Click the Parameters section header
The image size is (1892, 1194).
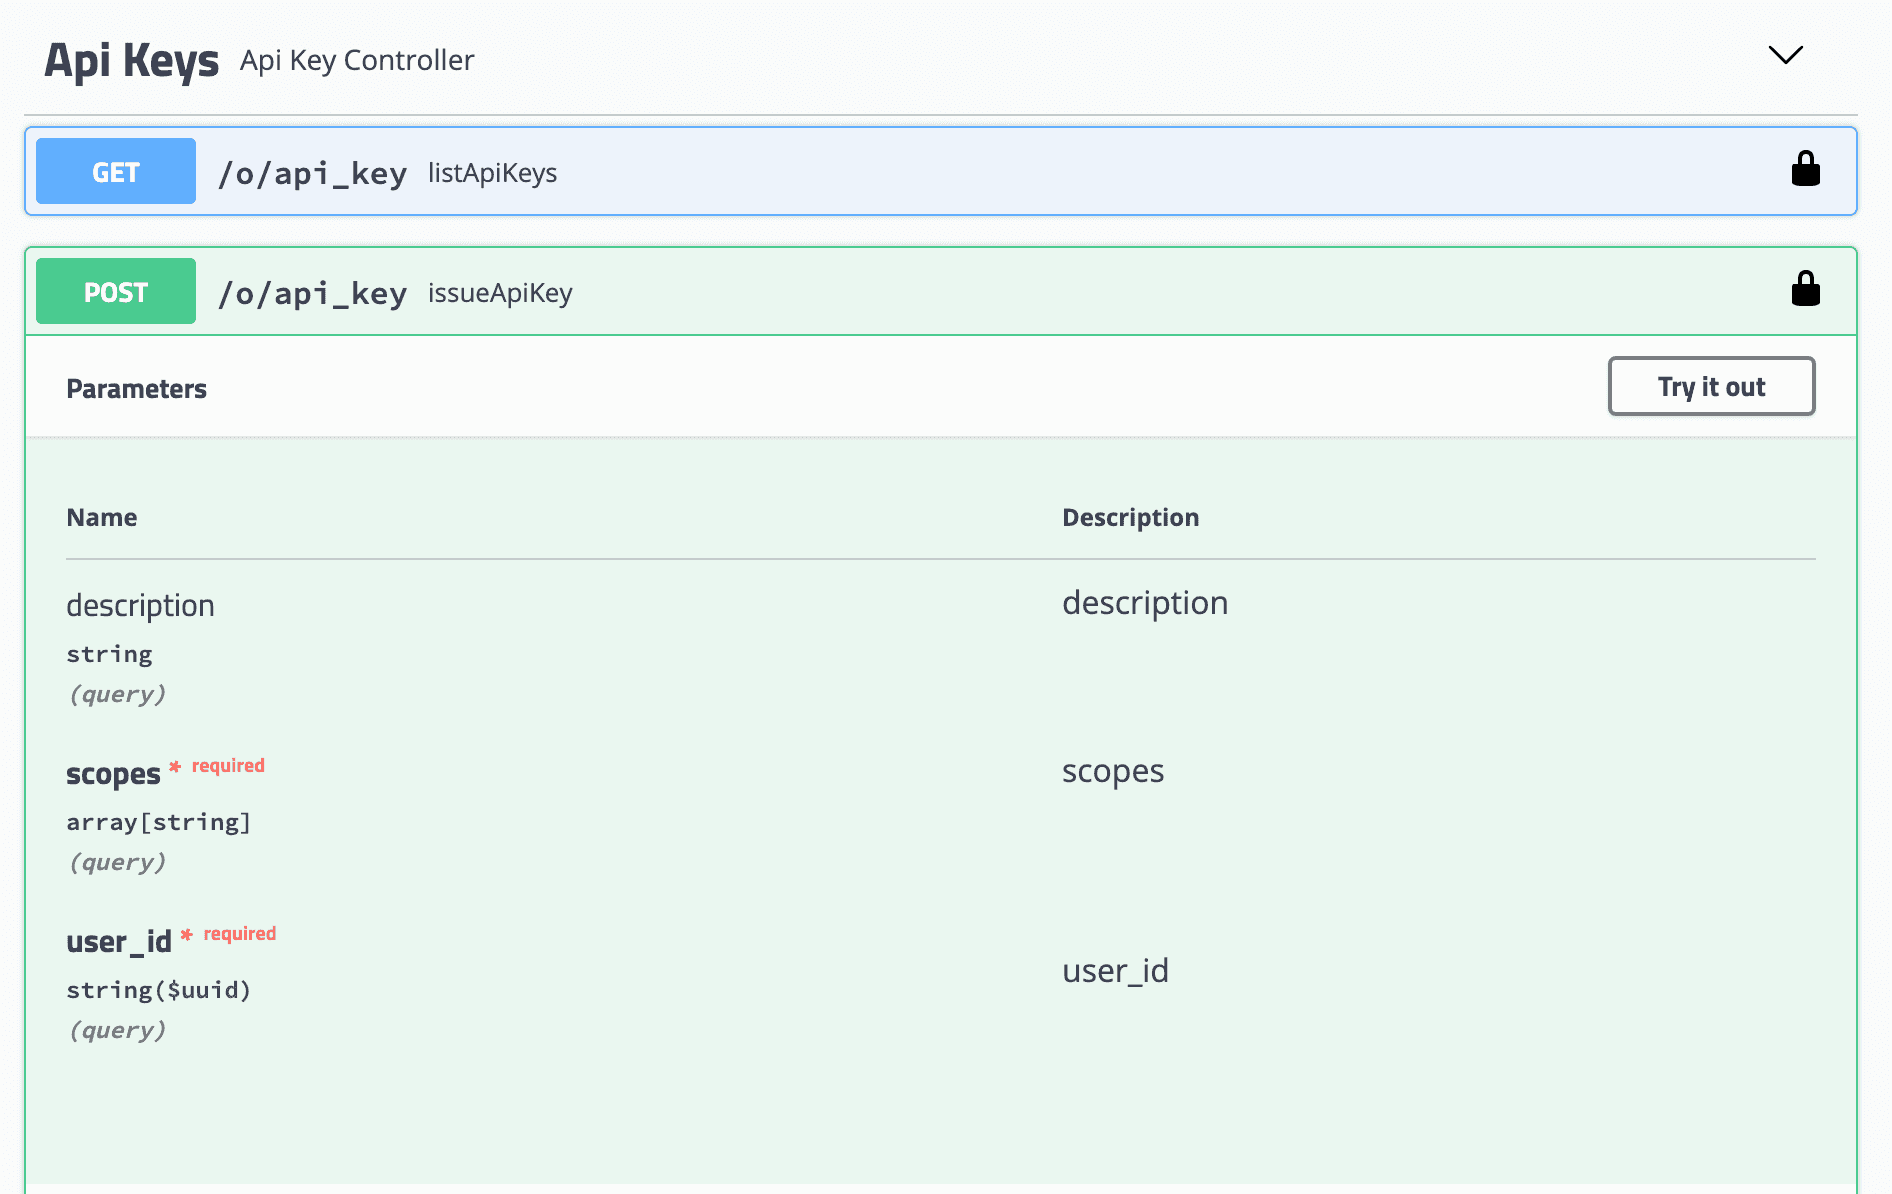(x=136, y=389)
